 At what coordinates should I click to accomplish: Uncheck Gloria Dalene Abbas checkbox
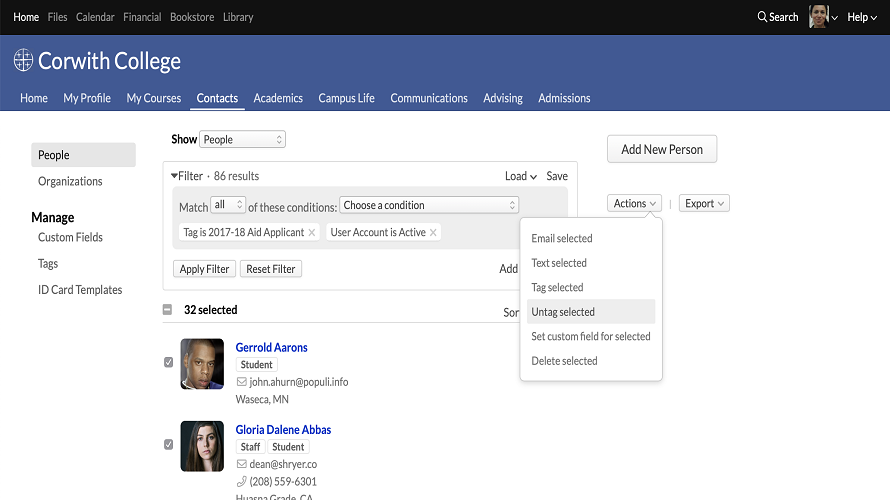pyautogui.click(x=168, y=444)
